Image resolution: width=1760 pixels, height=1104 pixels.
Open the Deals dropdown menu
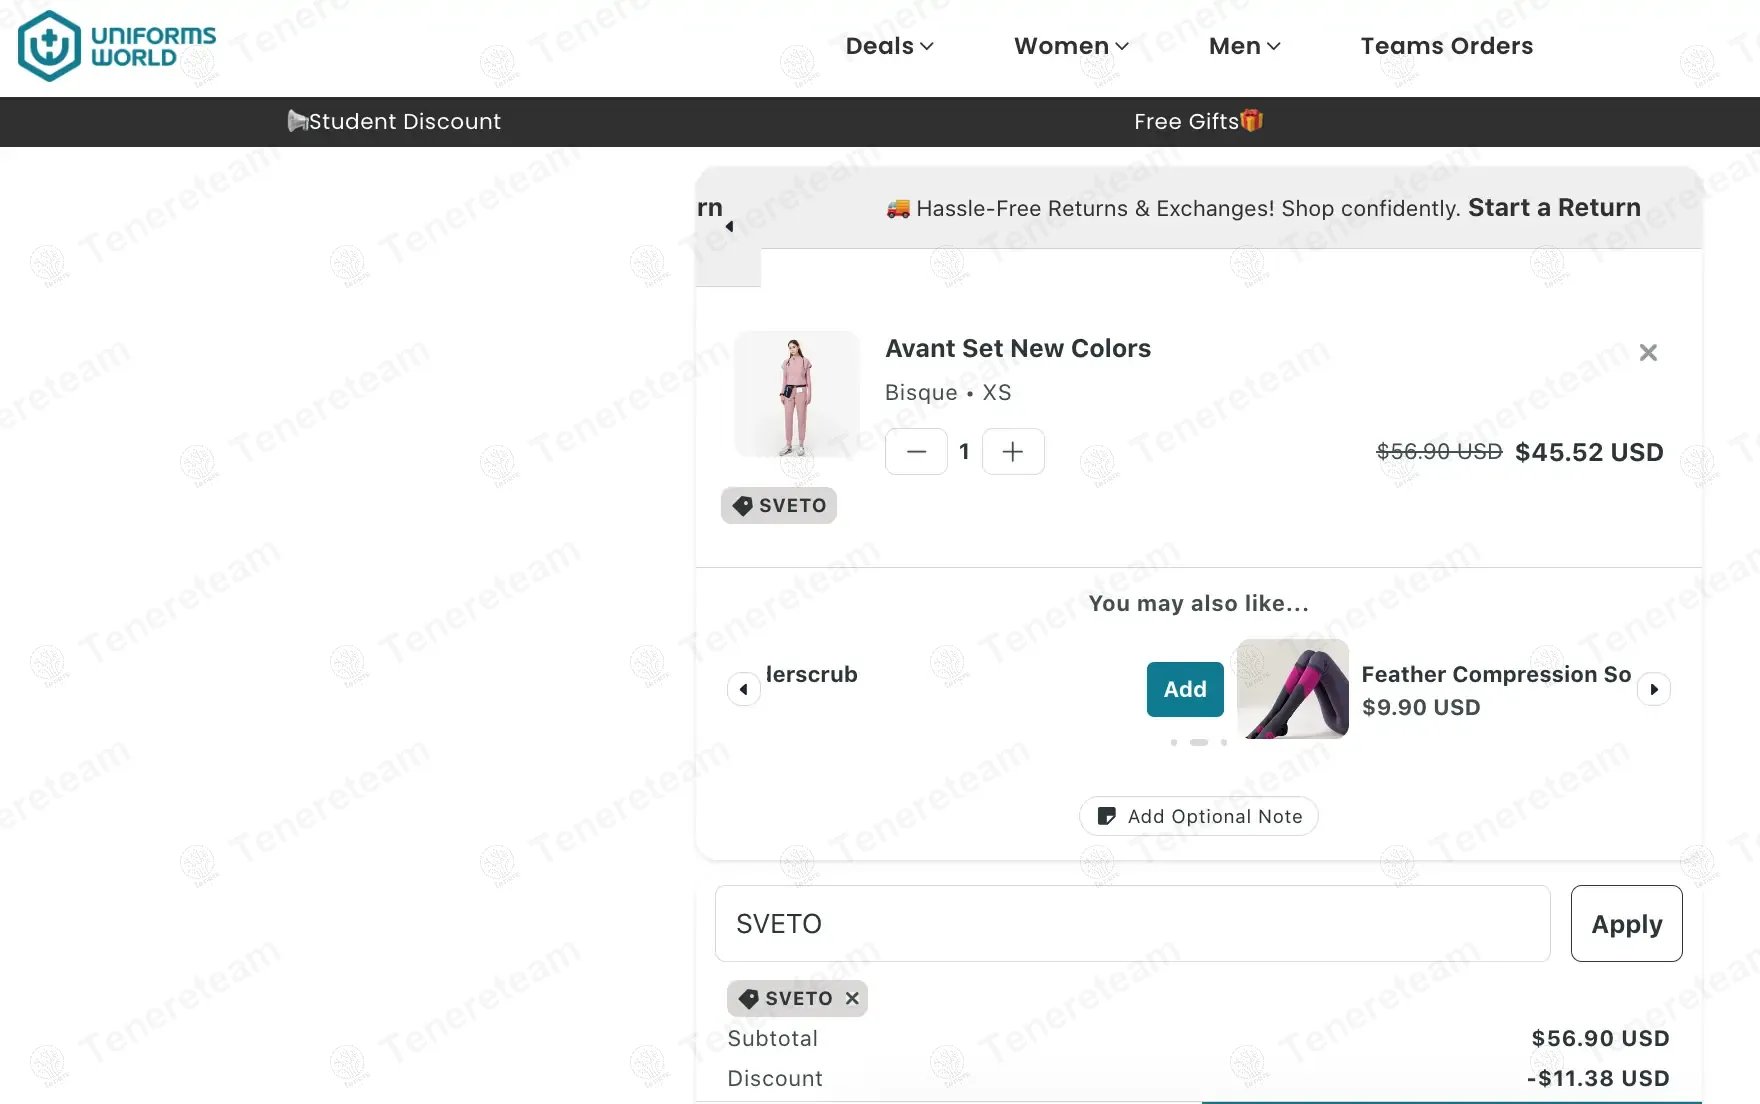[x=889, y=46]
